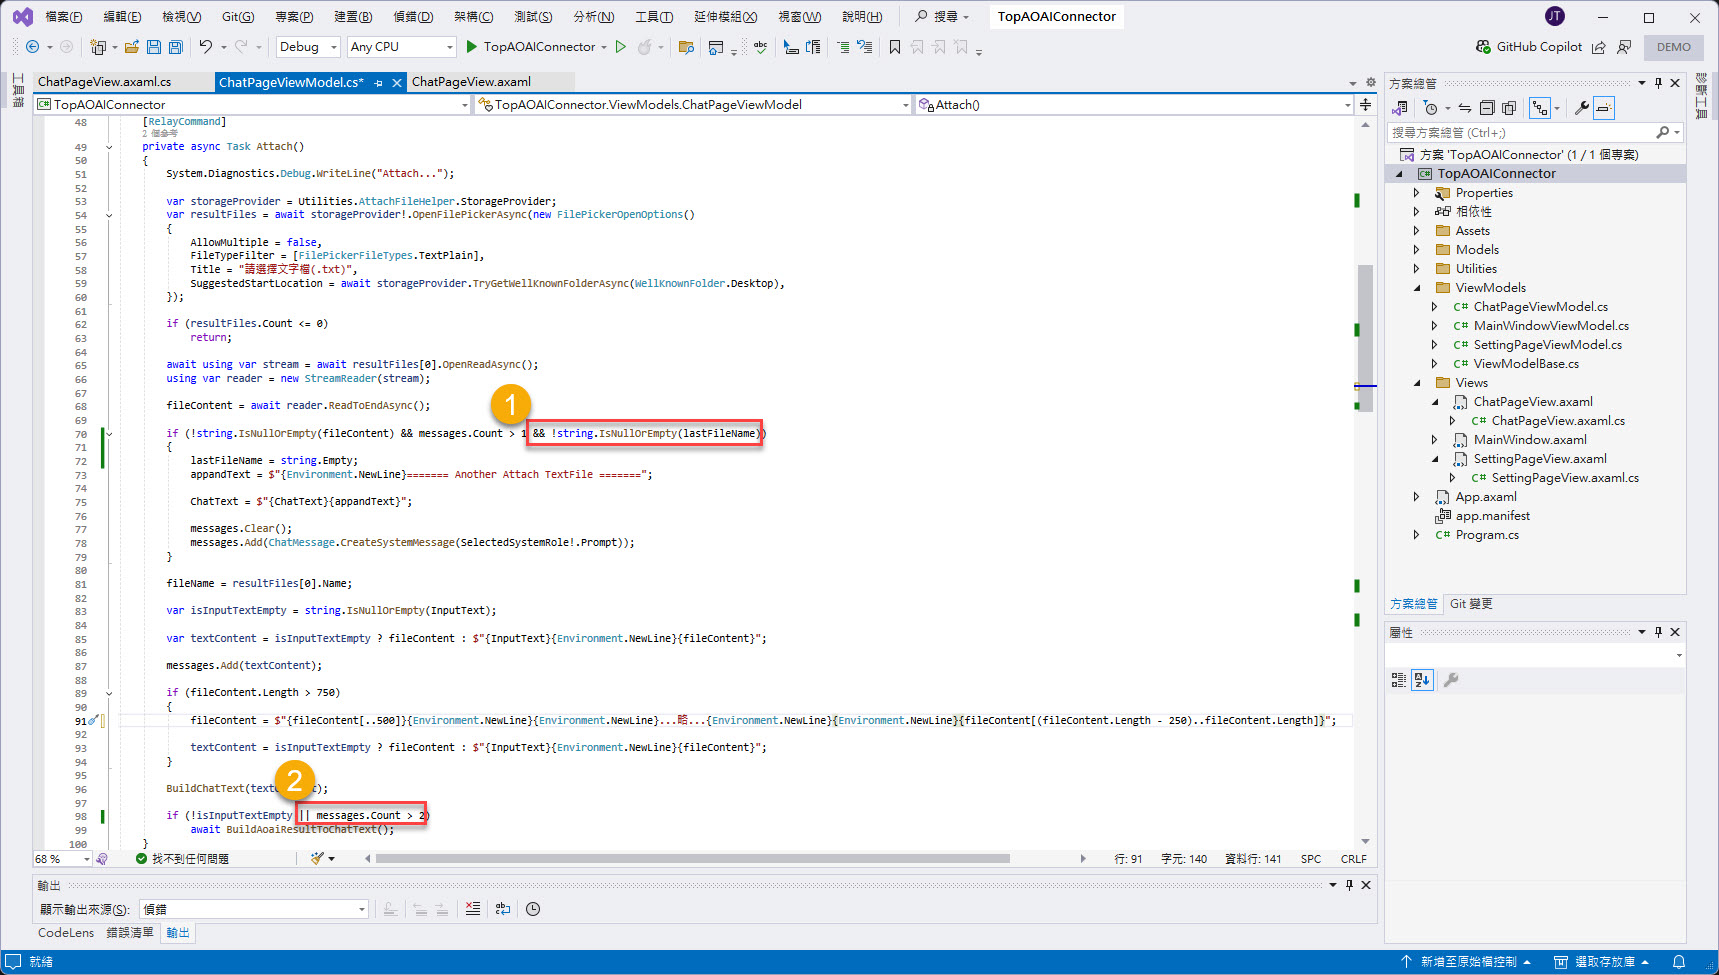Click the clock timestamp icon in Output panel
This screenshot has width=1719, height=975.
click(x=533, y=909)
